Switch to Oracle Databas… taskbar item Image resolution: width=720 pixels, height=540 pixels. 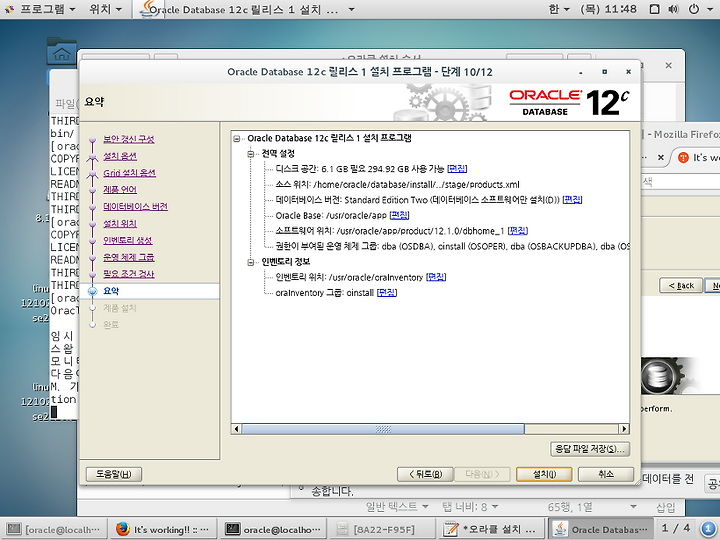601,529
